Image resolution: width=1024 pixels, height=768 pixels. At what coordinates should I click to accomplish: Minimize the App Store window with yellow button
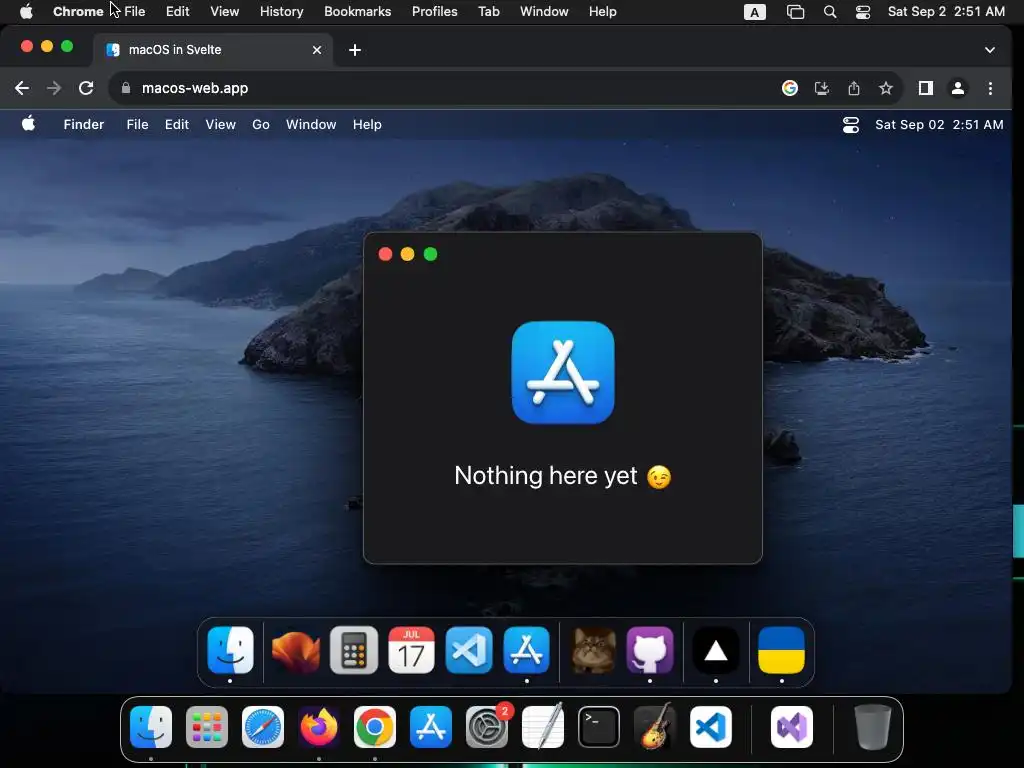pos(408,254)
